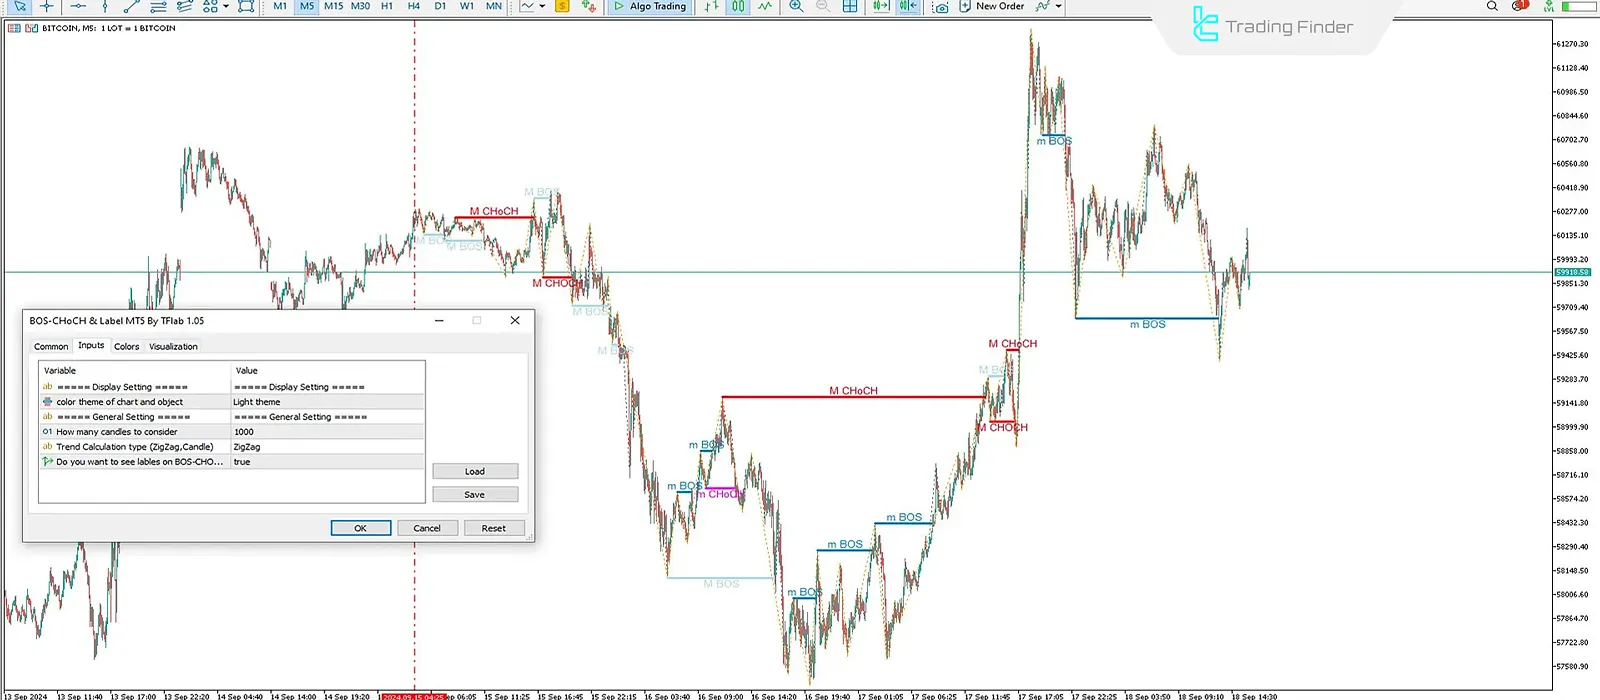Toggle the Algo Trading button

pos(650,6)
